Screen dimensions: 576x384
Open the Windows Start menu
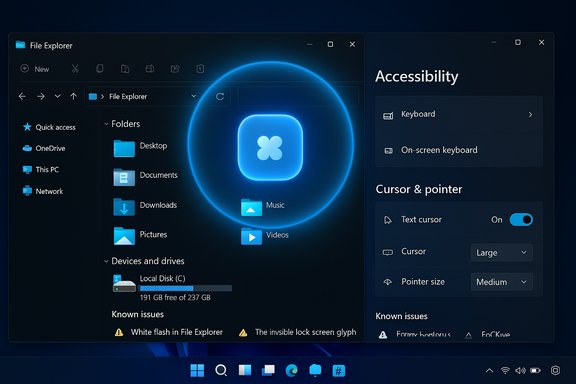197,370
